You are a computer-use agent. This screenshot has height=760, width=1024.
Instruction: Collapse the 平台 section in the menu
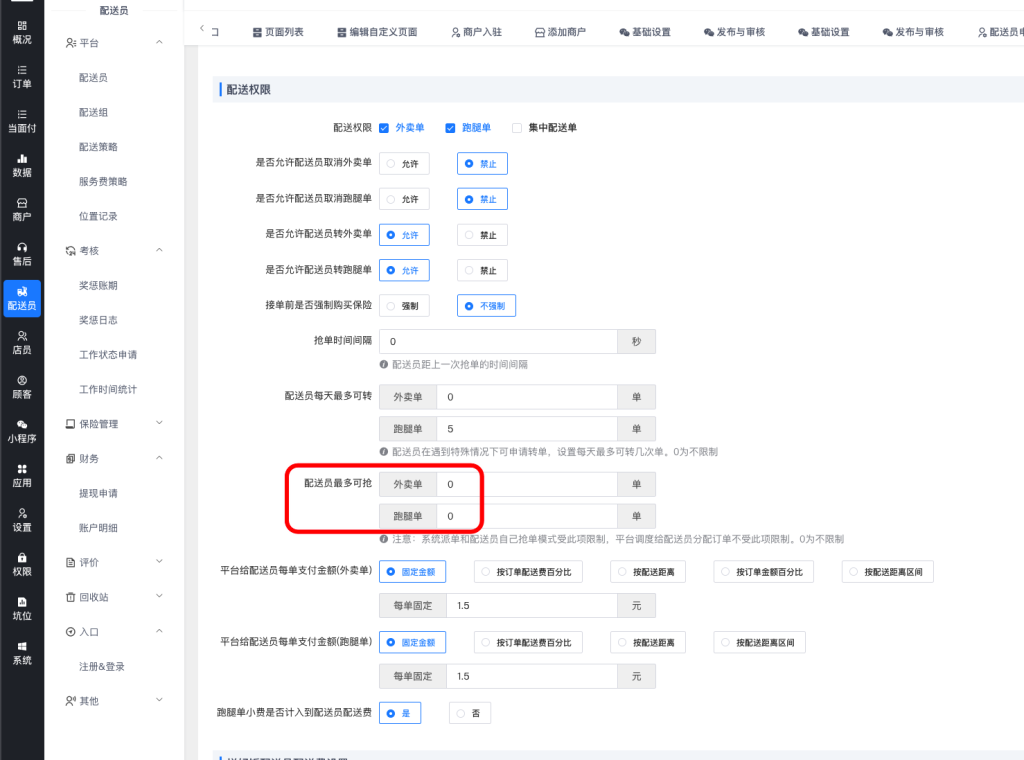[x=160, y=43]
